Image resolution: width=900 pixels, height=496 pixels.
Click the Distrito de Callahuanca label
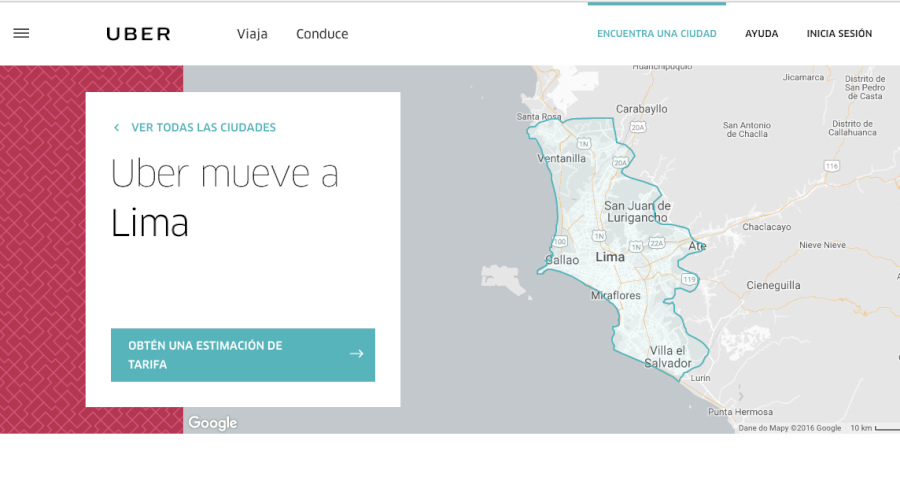click(x=852, y=127)
